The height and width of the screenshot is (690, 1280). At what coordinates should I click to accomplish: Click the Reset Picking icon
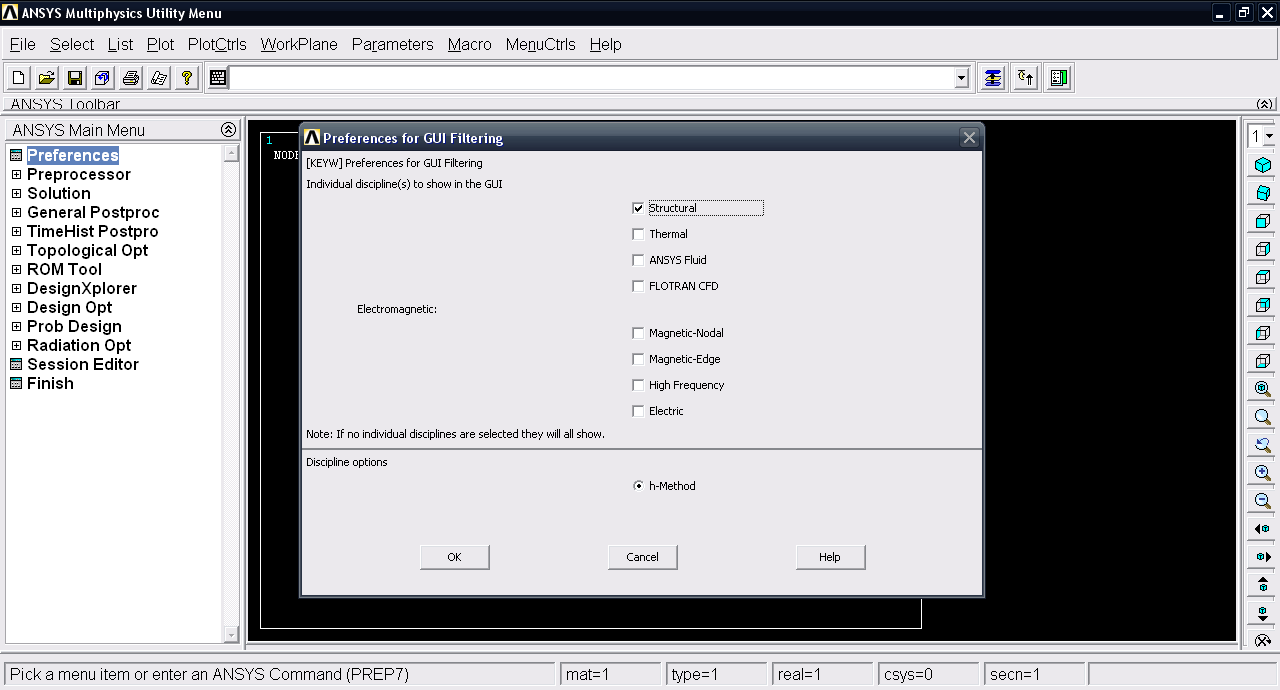[1025, 78]
